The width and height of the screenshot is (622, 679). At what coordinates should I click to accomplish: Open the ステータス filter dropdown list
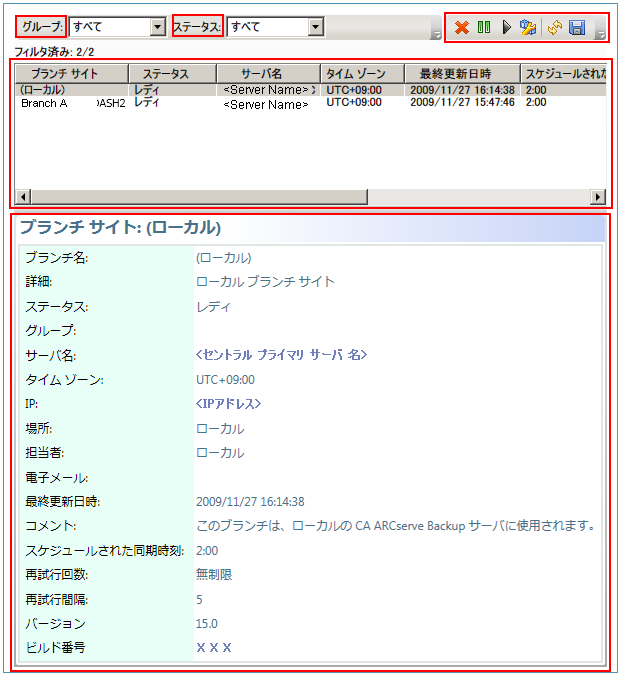(x=316, y=27)
